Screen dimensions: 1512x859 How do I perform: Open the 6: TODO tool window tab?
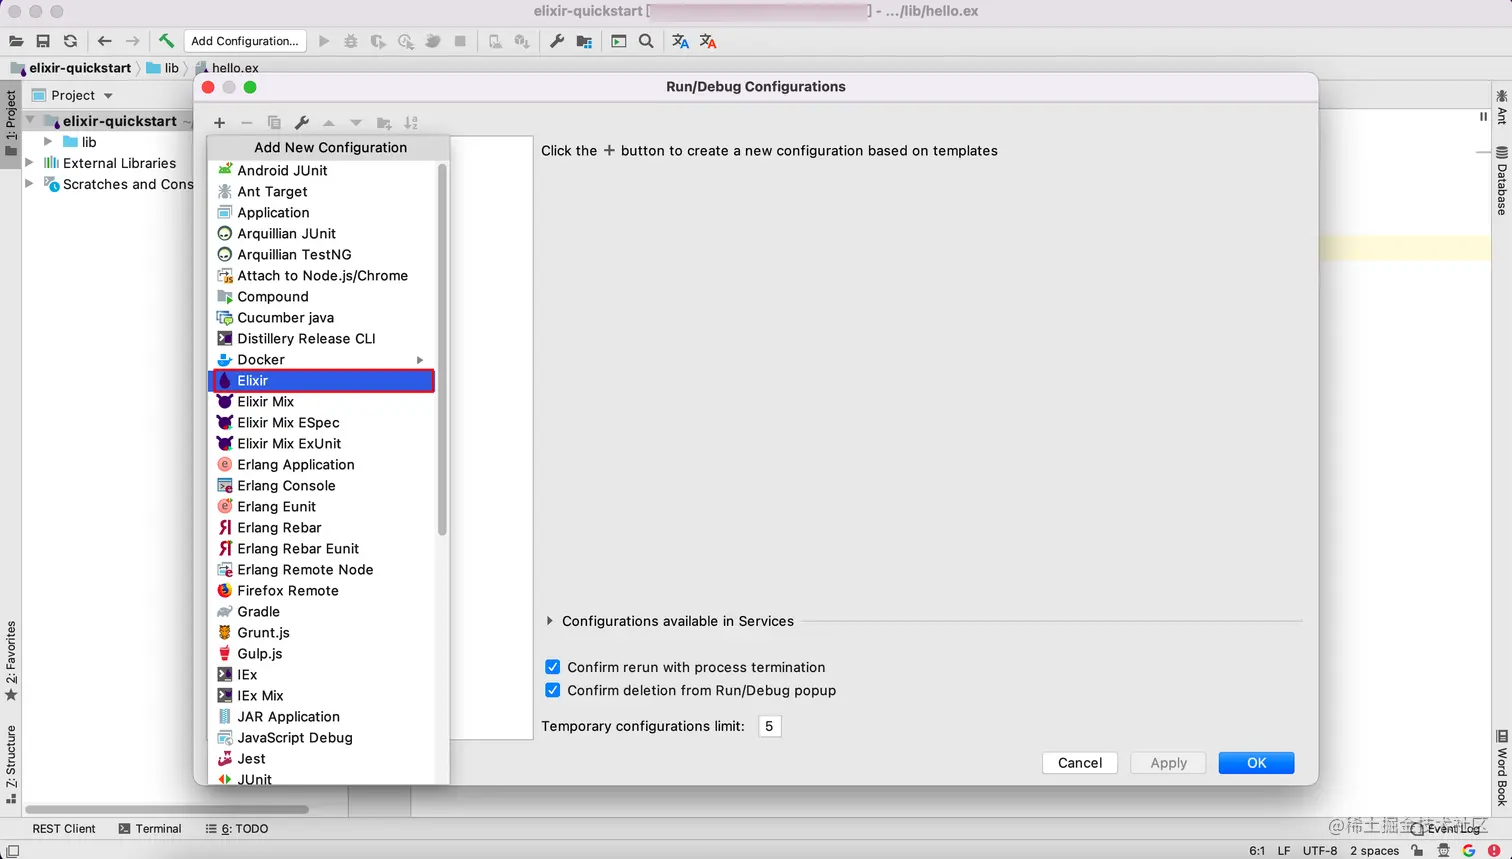[x=237, y=828]
